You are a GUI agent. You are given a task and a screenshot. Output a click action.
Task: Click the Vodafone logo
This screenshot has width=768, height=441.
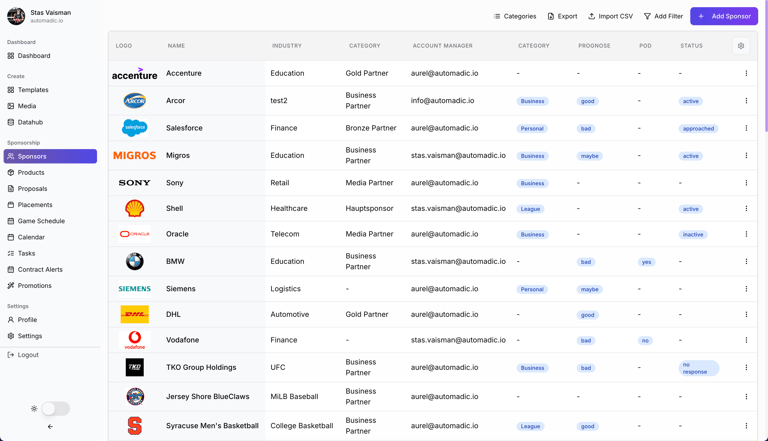[135, 340]
